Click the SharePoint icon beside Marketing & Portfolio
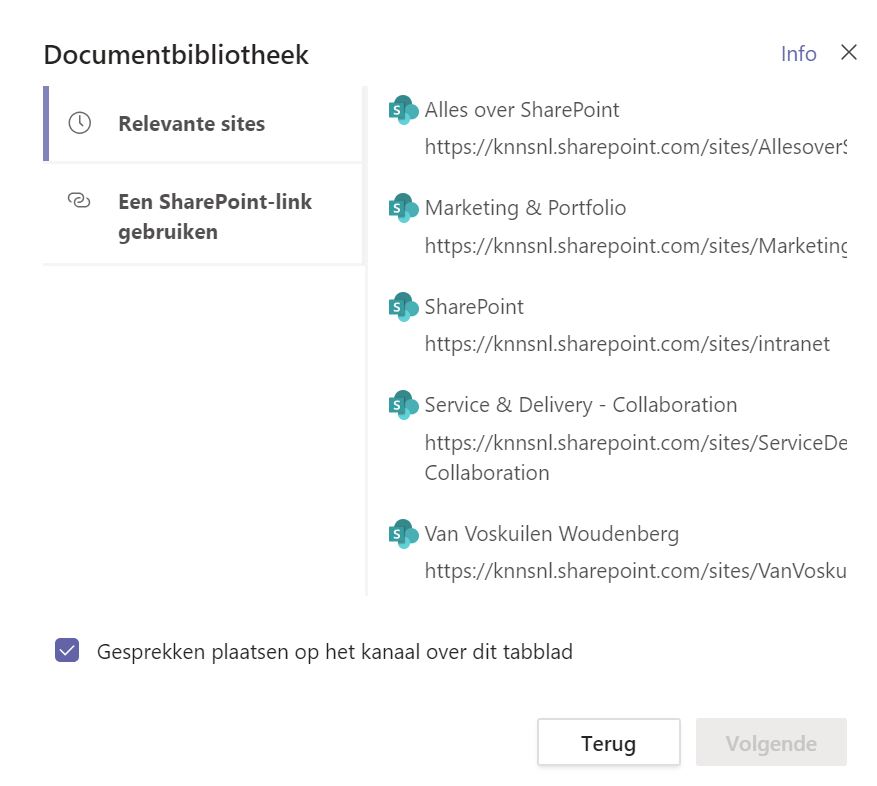This screenshot has width=877, height=786. click(x=403, y=208)
